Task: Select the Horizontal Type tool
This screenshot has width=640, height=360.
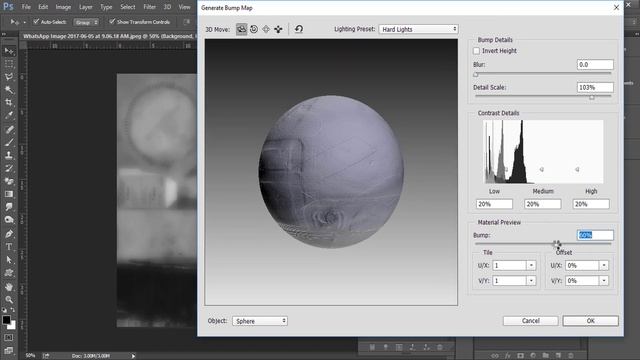Action: point(9,247)
